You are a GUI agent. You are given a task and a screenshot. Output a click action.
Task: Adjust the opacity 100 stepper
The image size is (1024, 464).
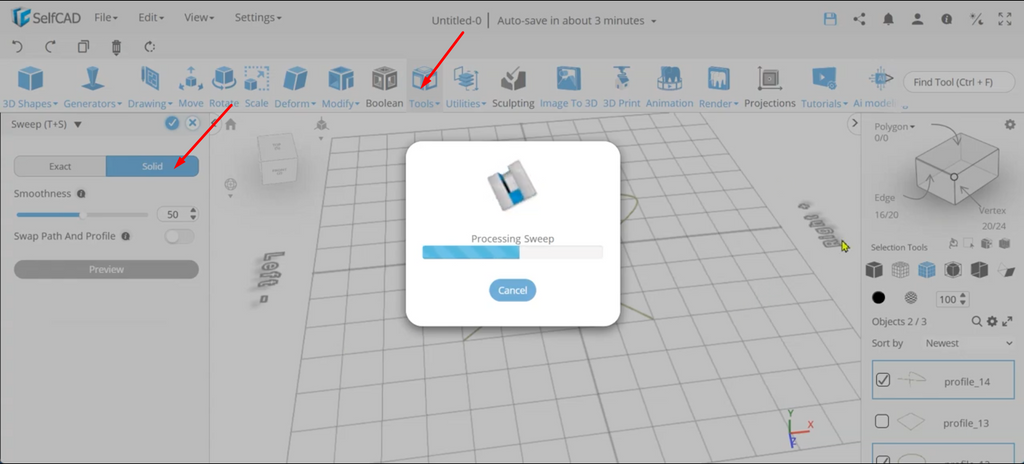tap(964, 299)
